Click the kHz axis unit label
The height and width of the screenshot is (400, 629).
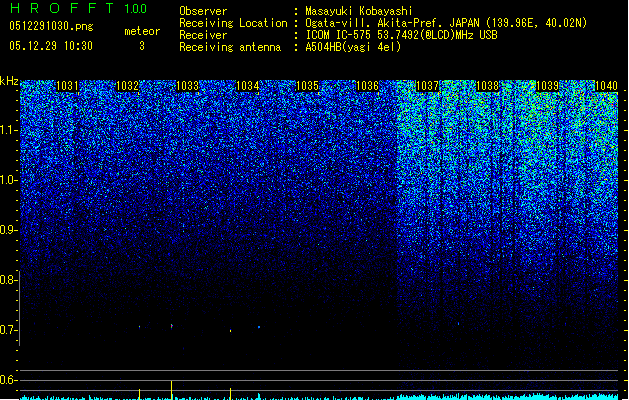[9, 81]
